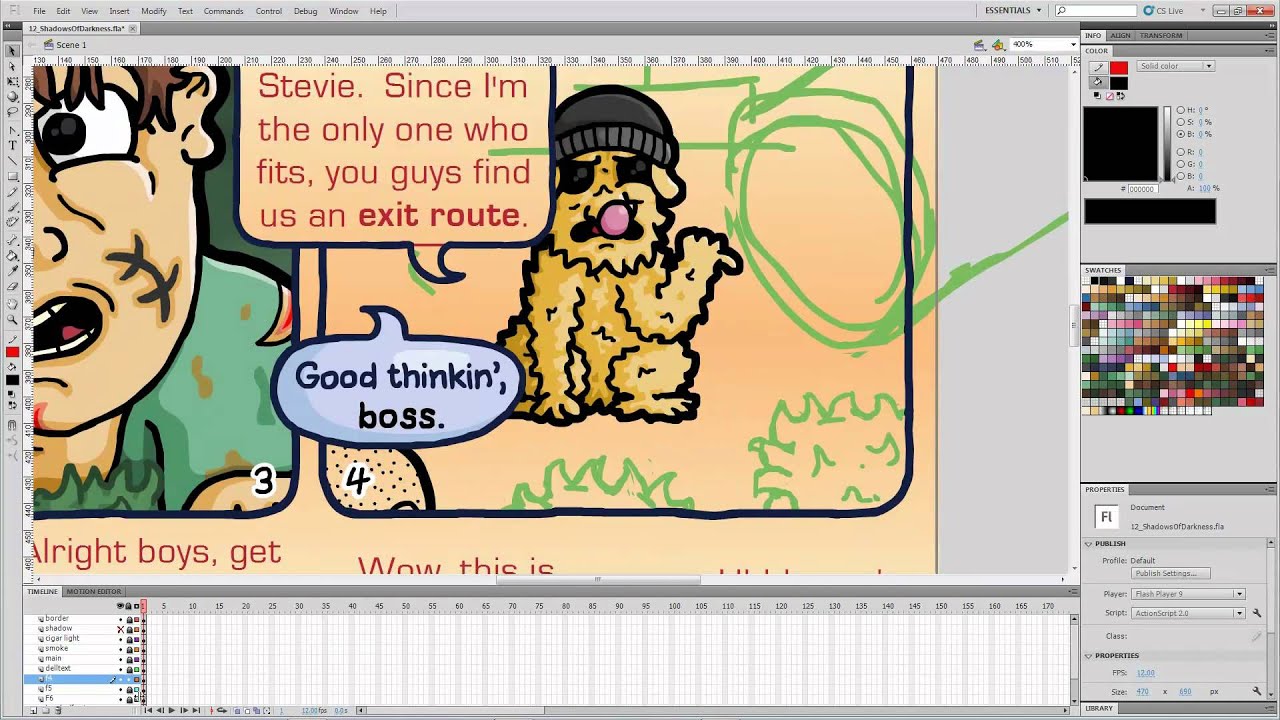Select the G green radio button

coord(1180,164)
